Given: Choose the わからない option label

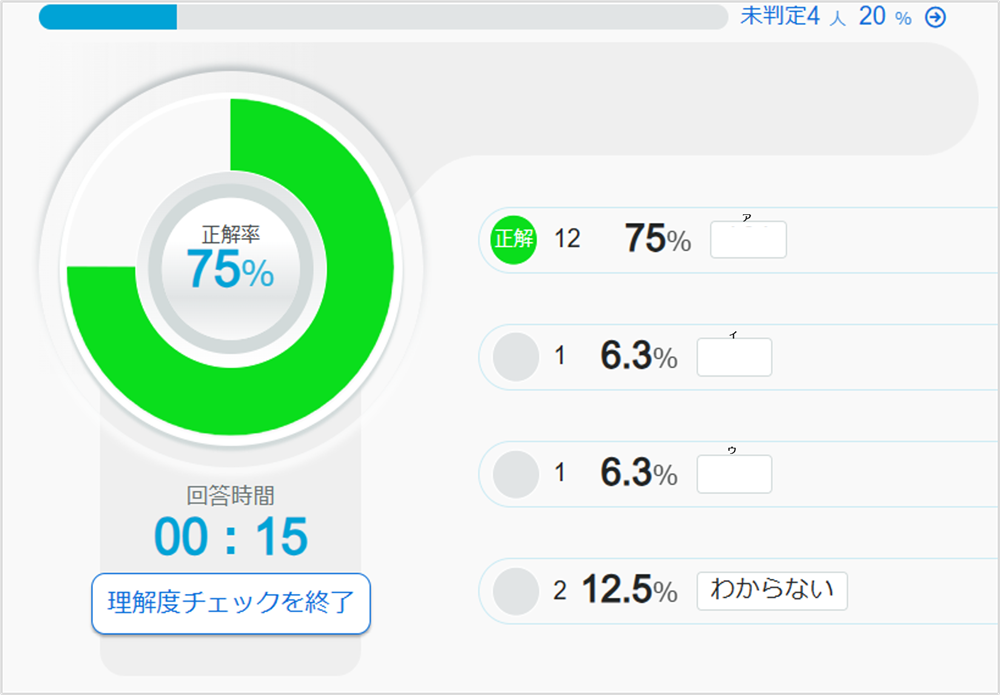Looking at the screenshot, I should tap(772, 591).
